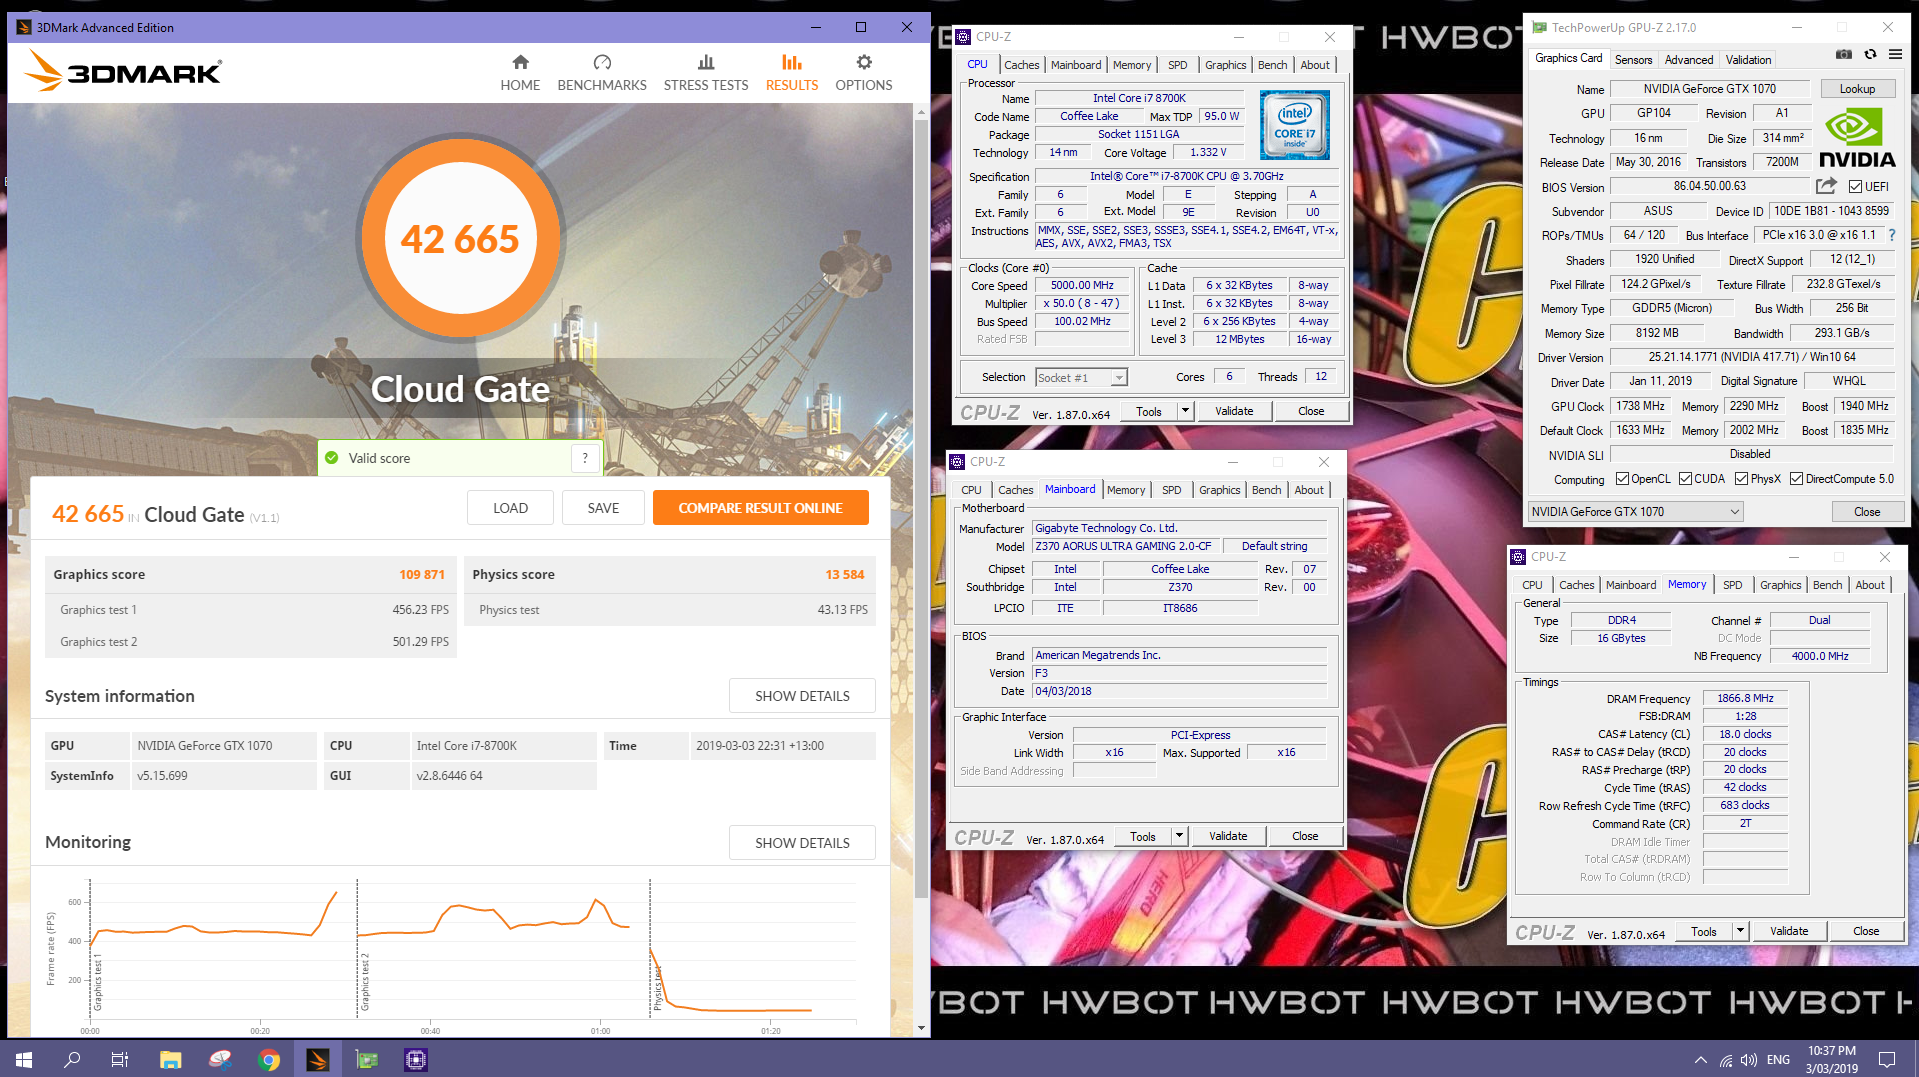Viewport: 1919px width, 1077px height.
Task: Open the Bench tab in top CPU-Z window
Action: (1272, 65)
